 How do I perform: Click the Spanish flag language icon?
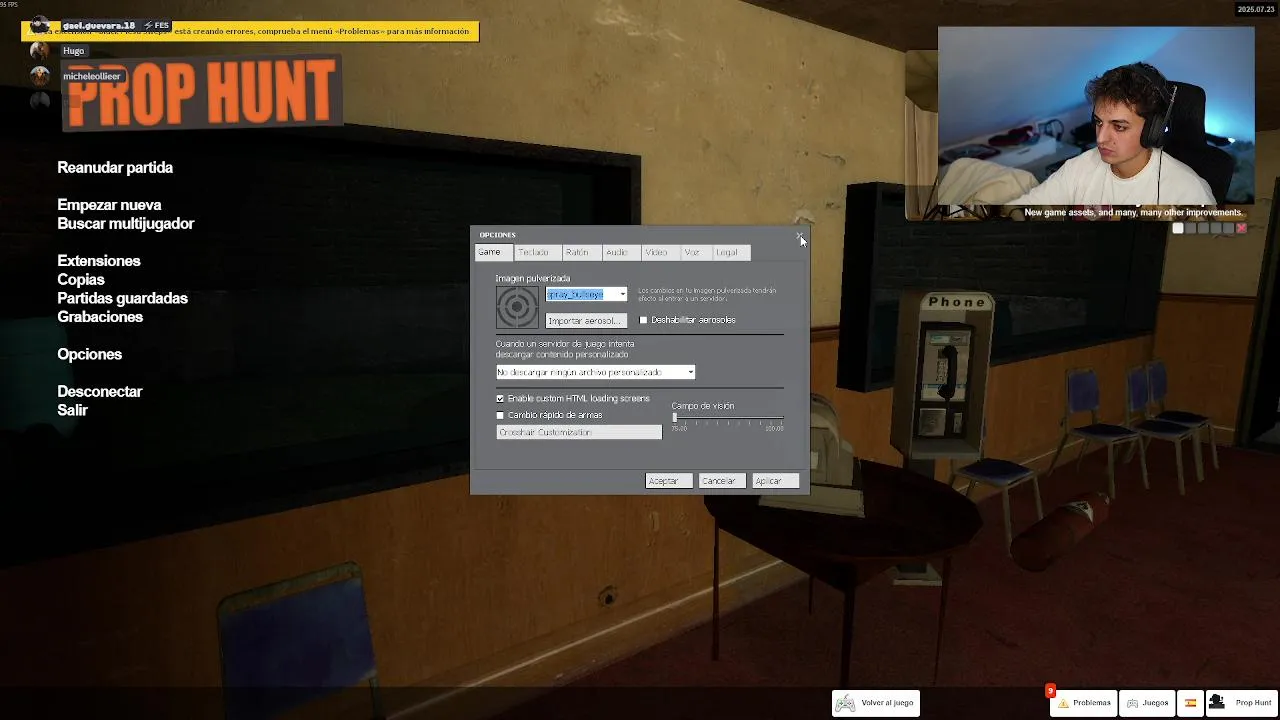(x=1190, y=703)
